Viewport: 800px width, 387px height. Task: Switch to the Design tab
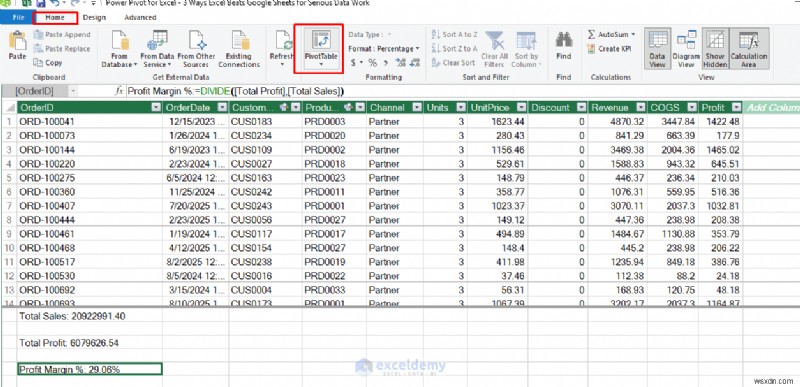(94, 17)
